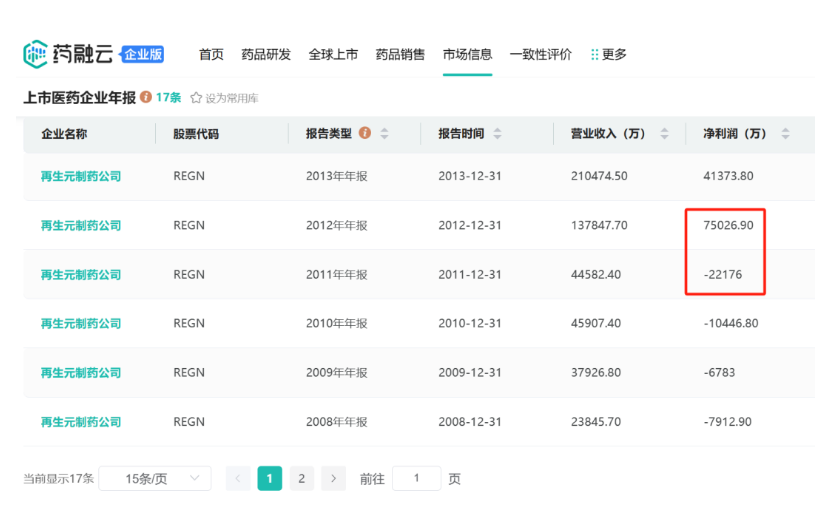This screenshot has width=823, height=505.
Task: Open 再生元制药公司 link in 2008 row
Action: point(81,422)
